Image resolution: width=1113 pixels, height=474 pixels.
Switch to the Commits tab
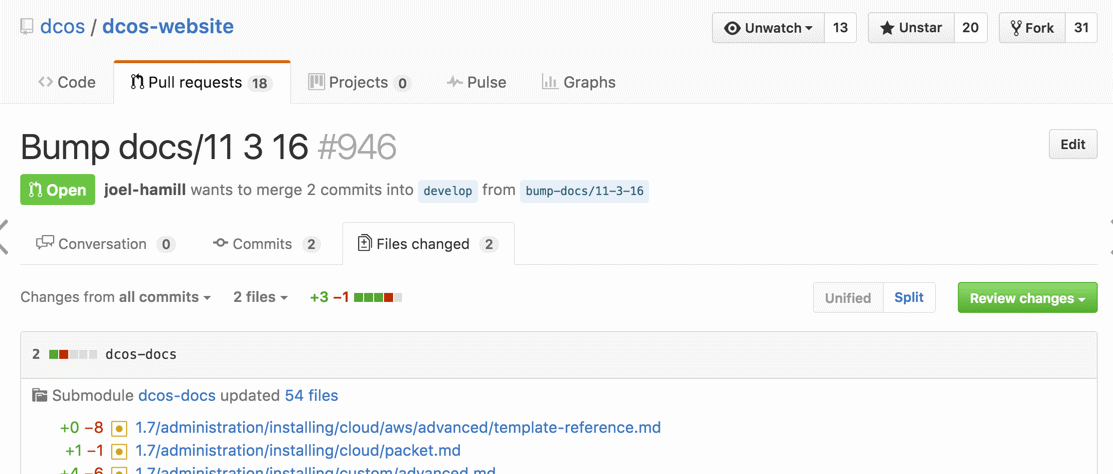click(x=267, y=244)
